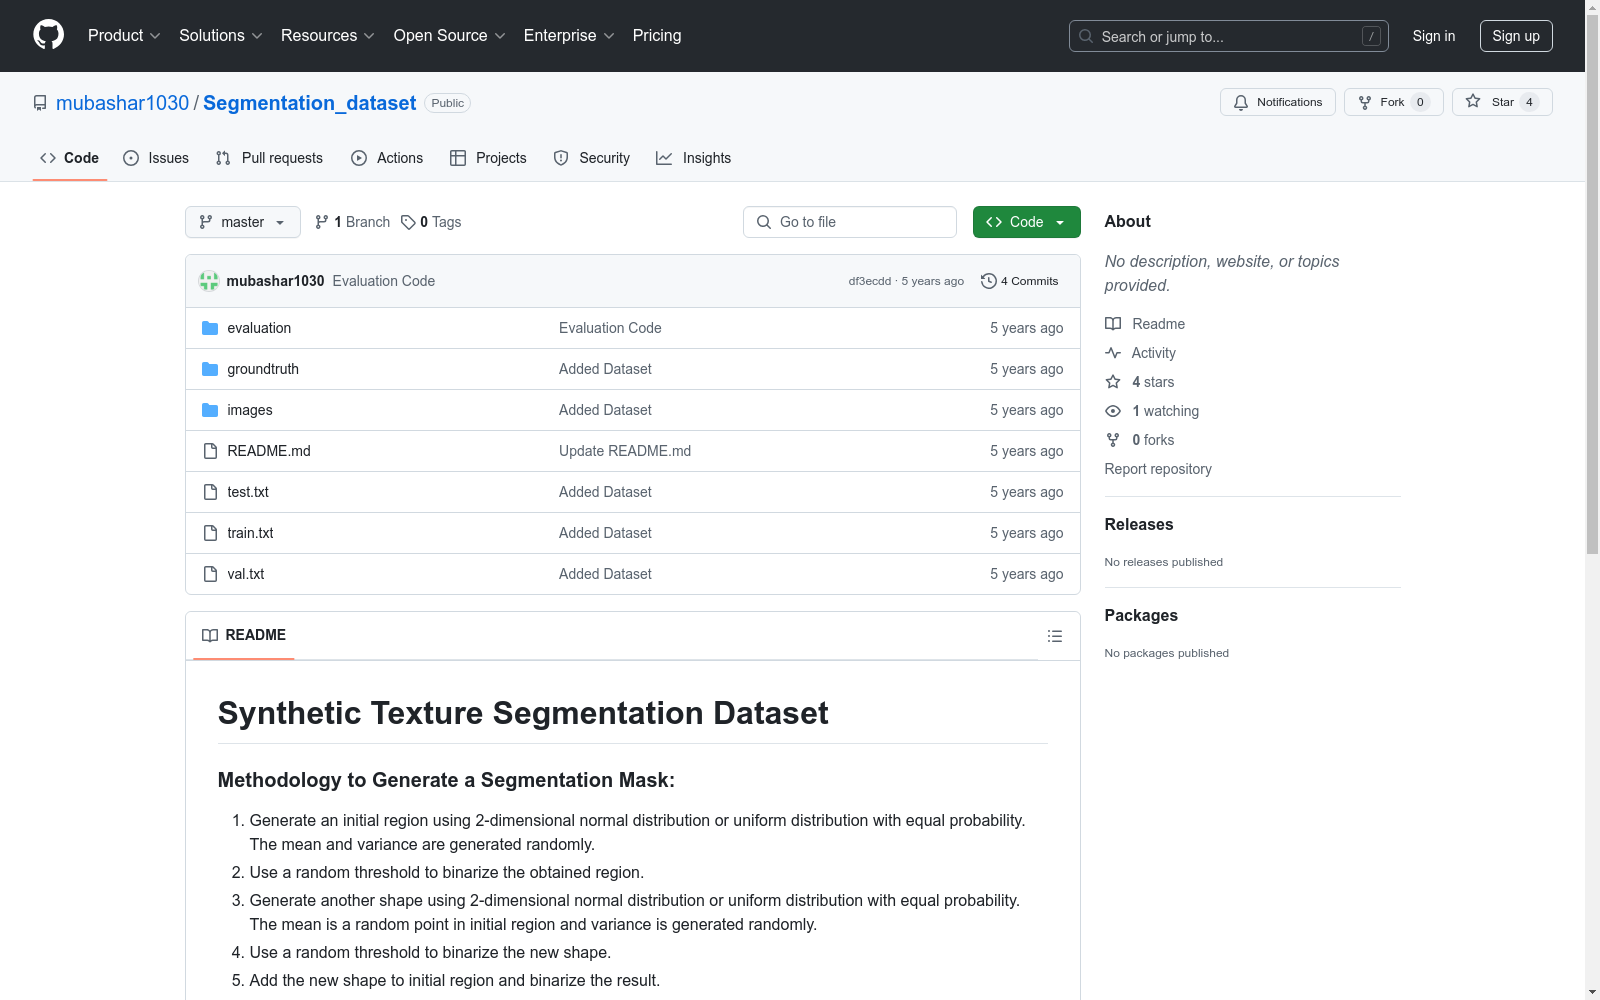Click the val.txt file icon

coord(210,574)
